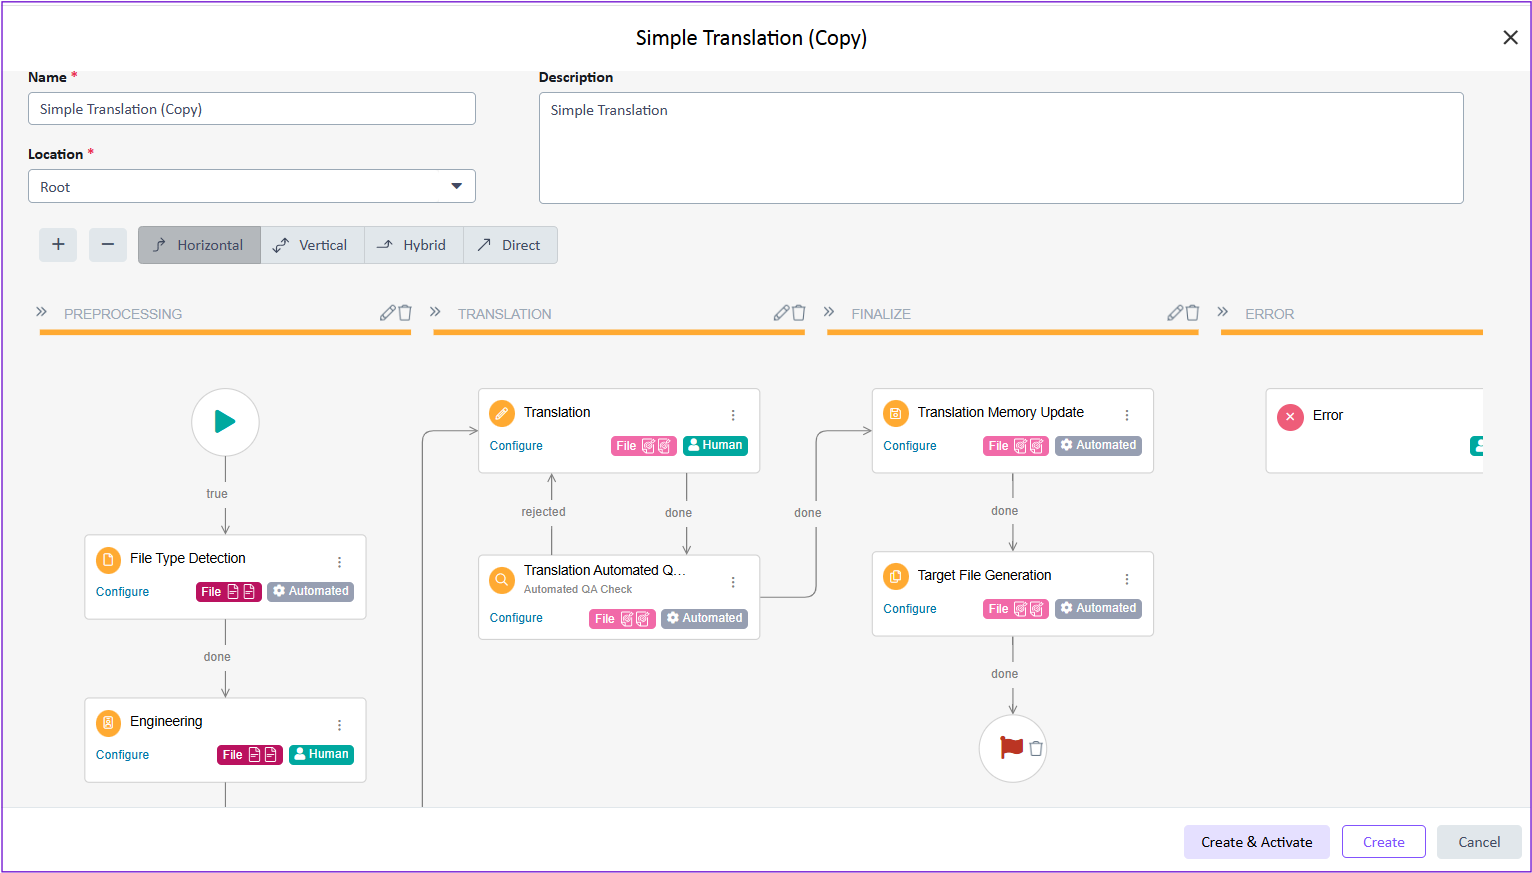
Task: Zoom out with the minus button
Action: (x=108, y=245)
